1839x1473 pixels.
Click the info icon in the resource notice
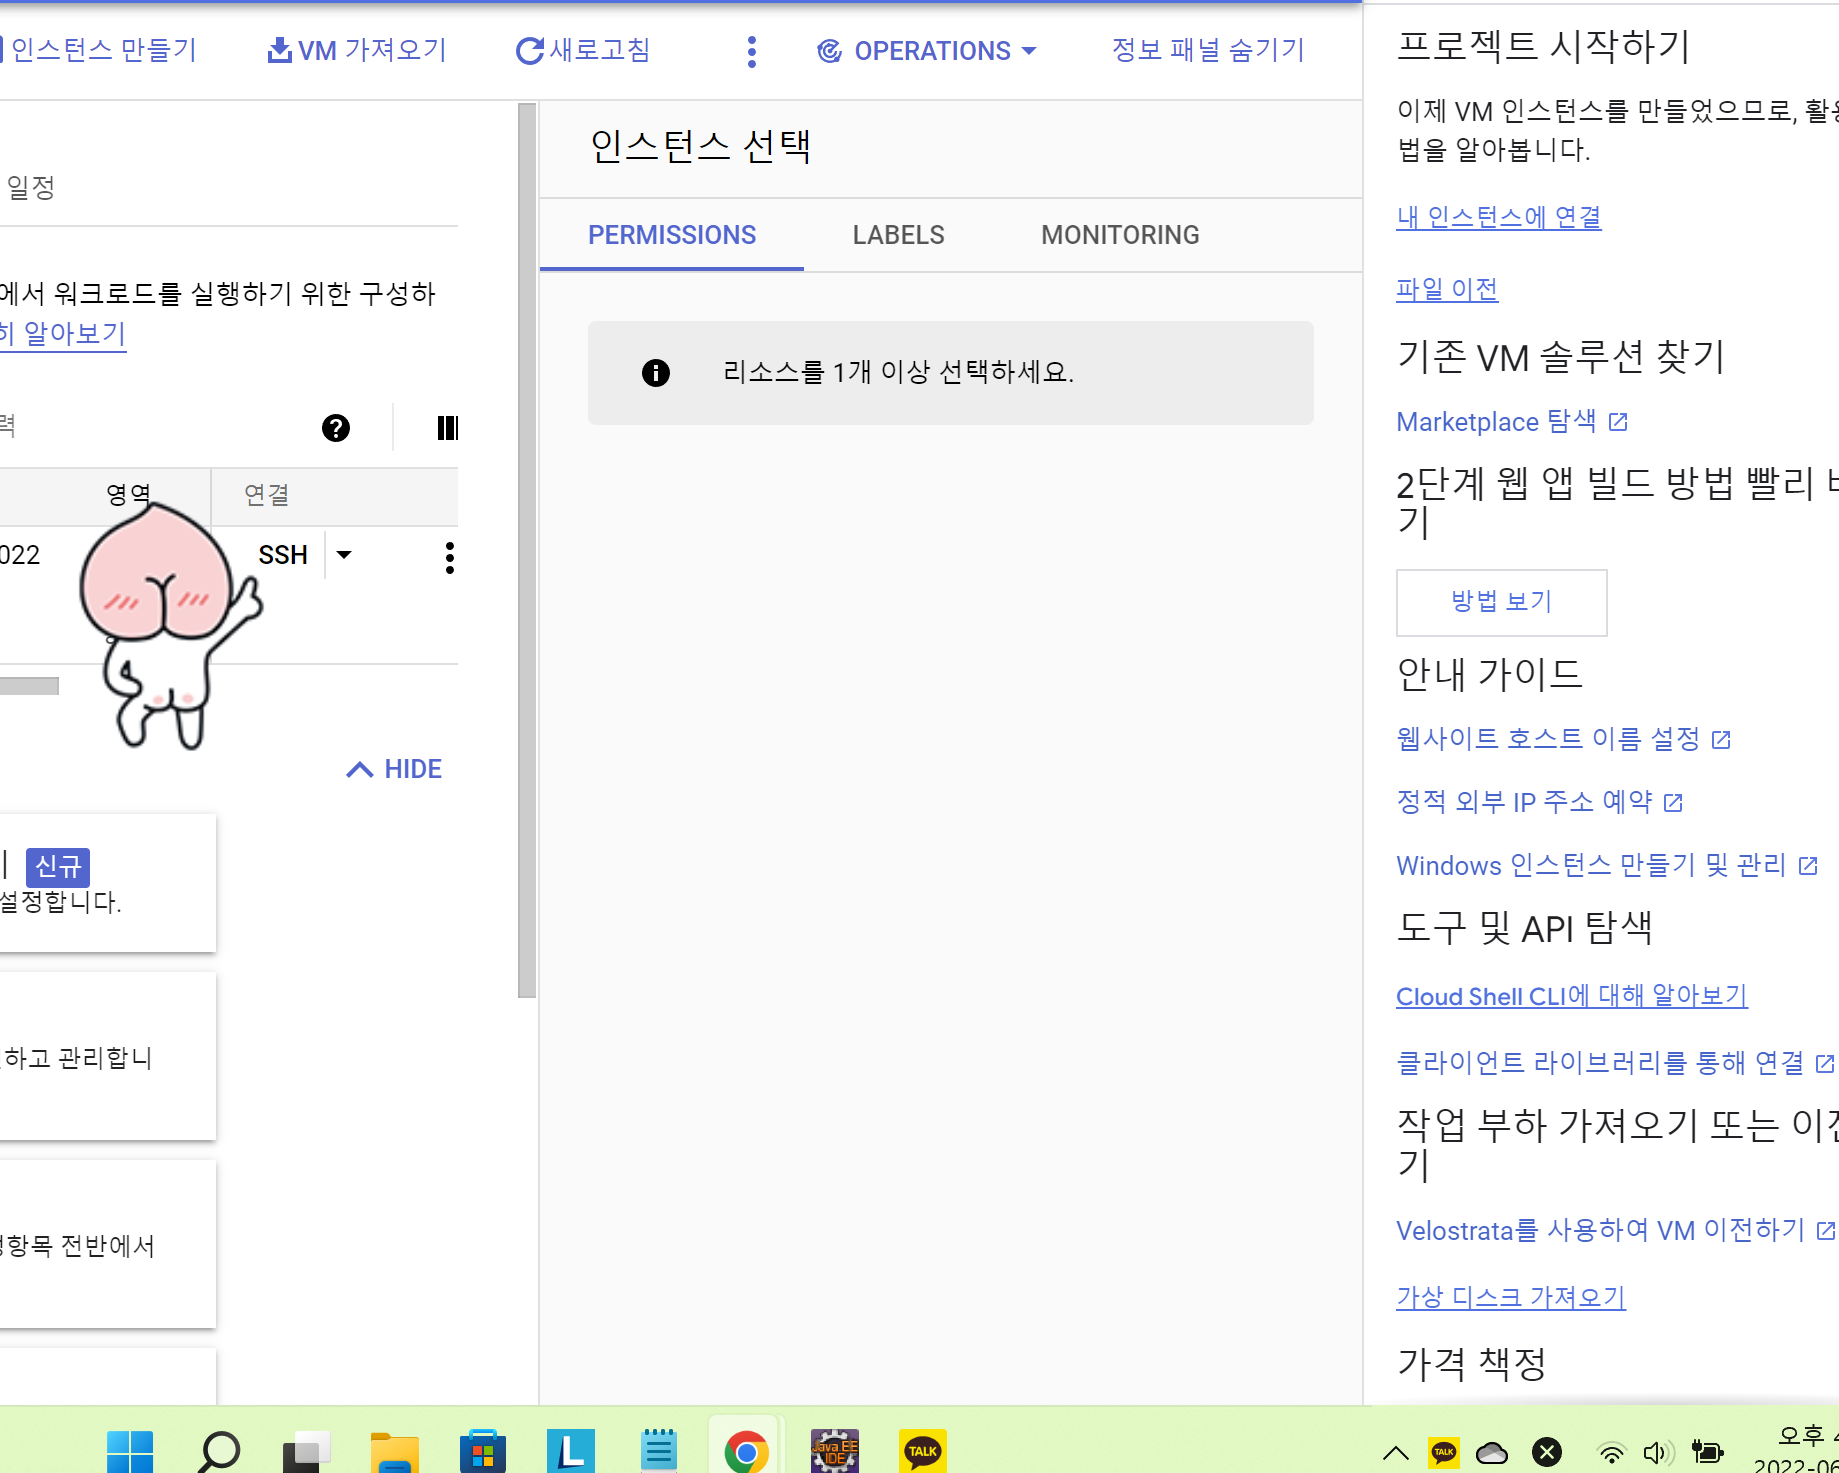coord(656,373)
